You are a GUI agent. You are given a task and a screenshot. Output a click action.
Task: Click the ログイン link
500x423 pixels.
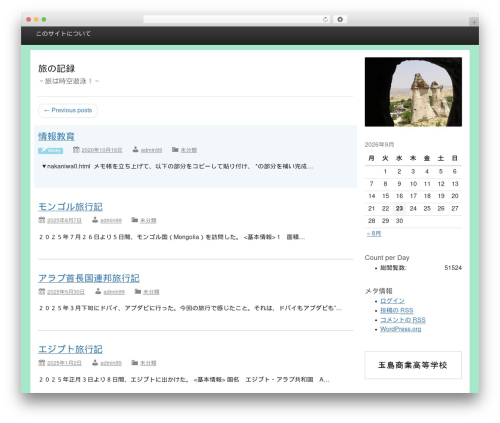coord(392,301)
